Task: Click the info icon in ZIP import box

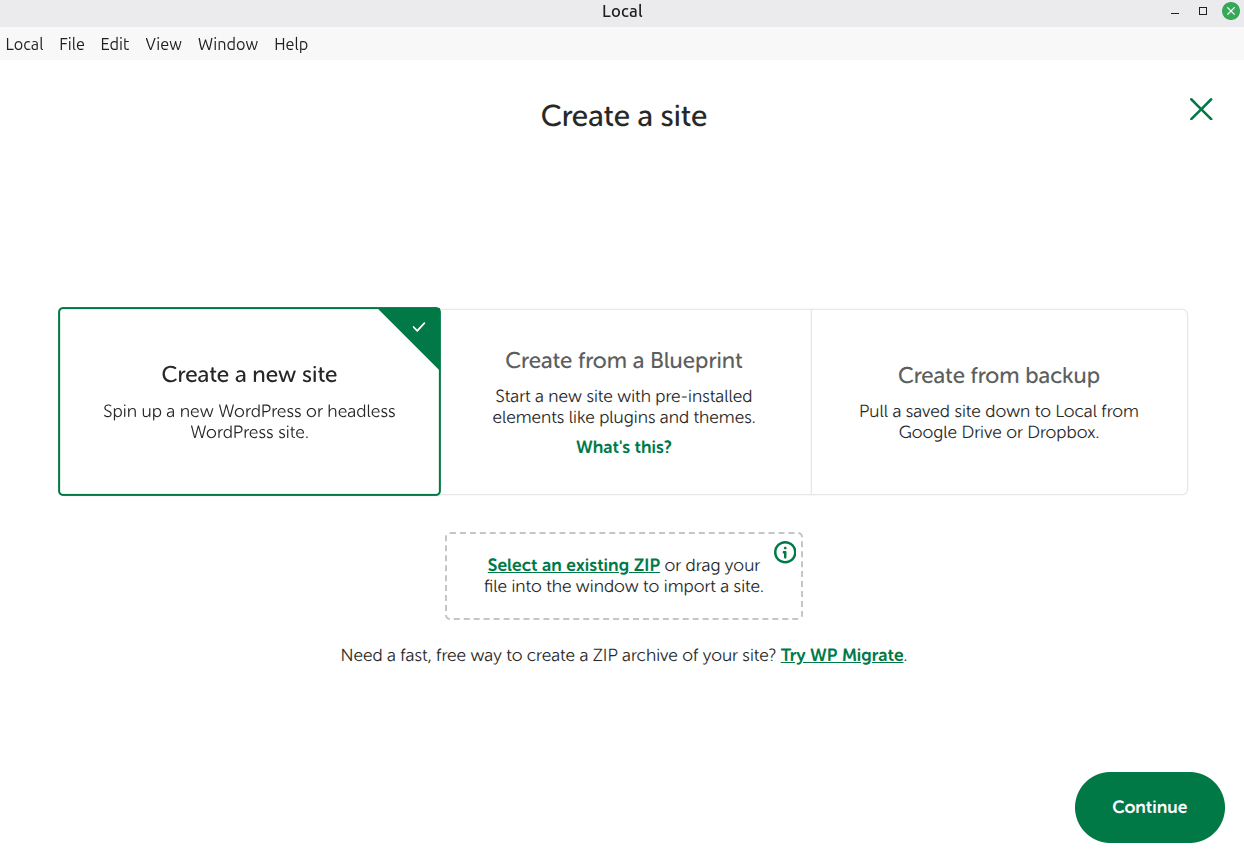Action: (785, 552)
